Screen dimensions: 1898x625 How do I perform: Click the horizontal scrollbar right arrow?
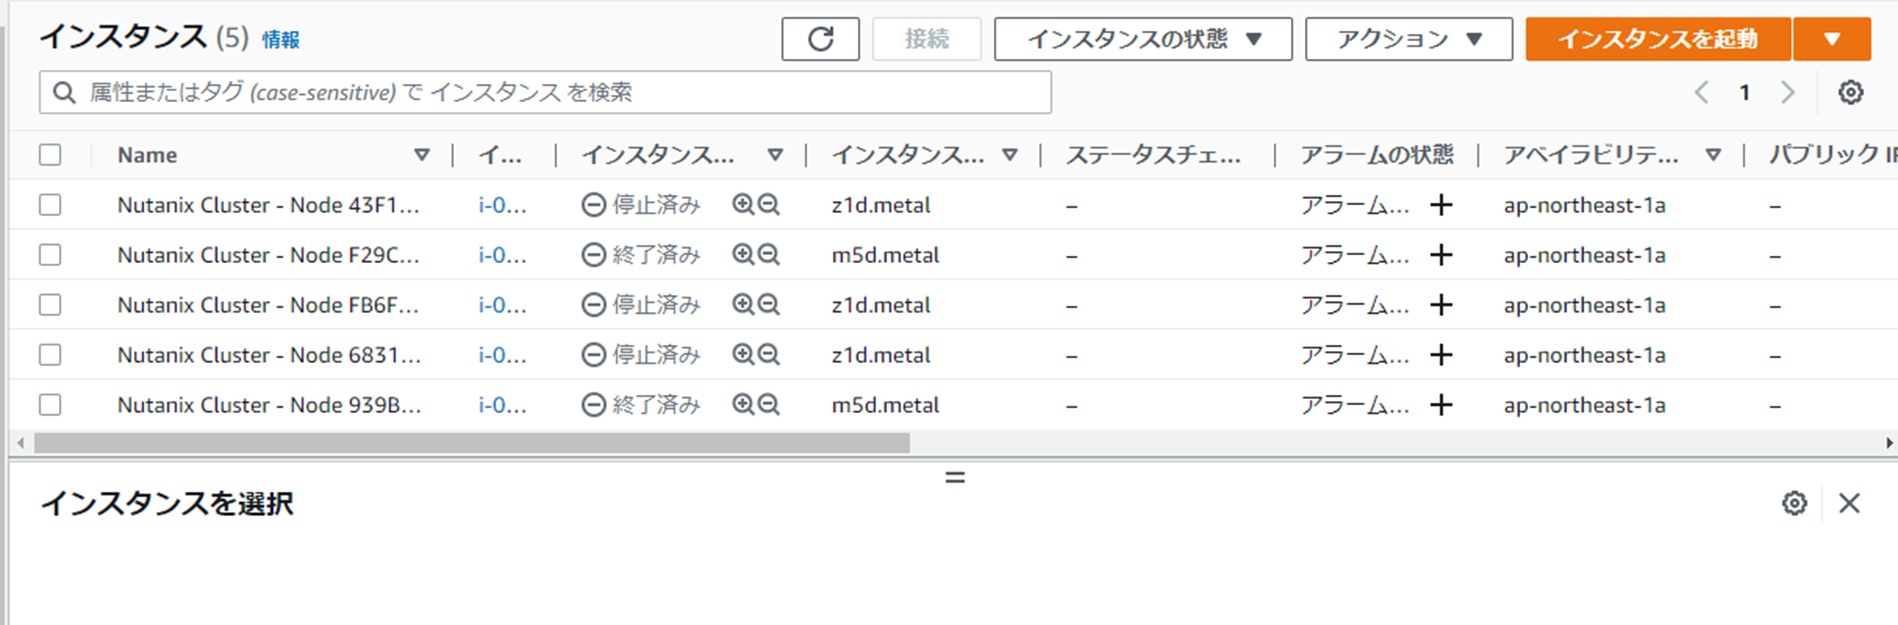(x=1889, y=442)
